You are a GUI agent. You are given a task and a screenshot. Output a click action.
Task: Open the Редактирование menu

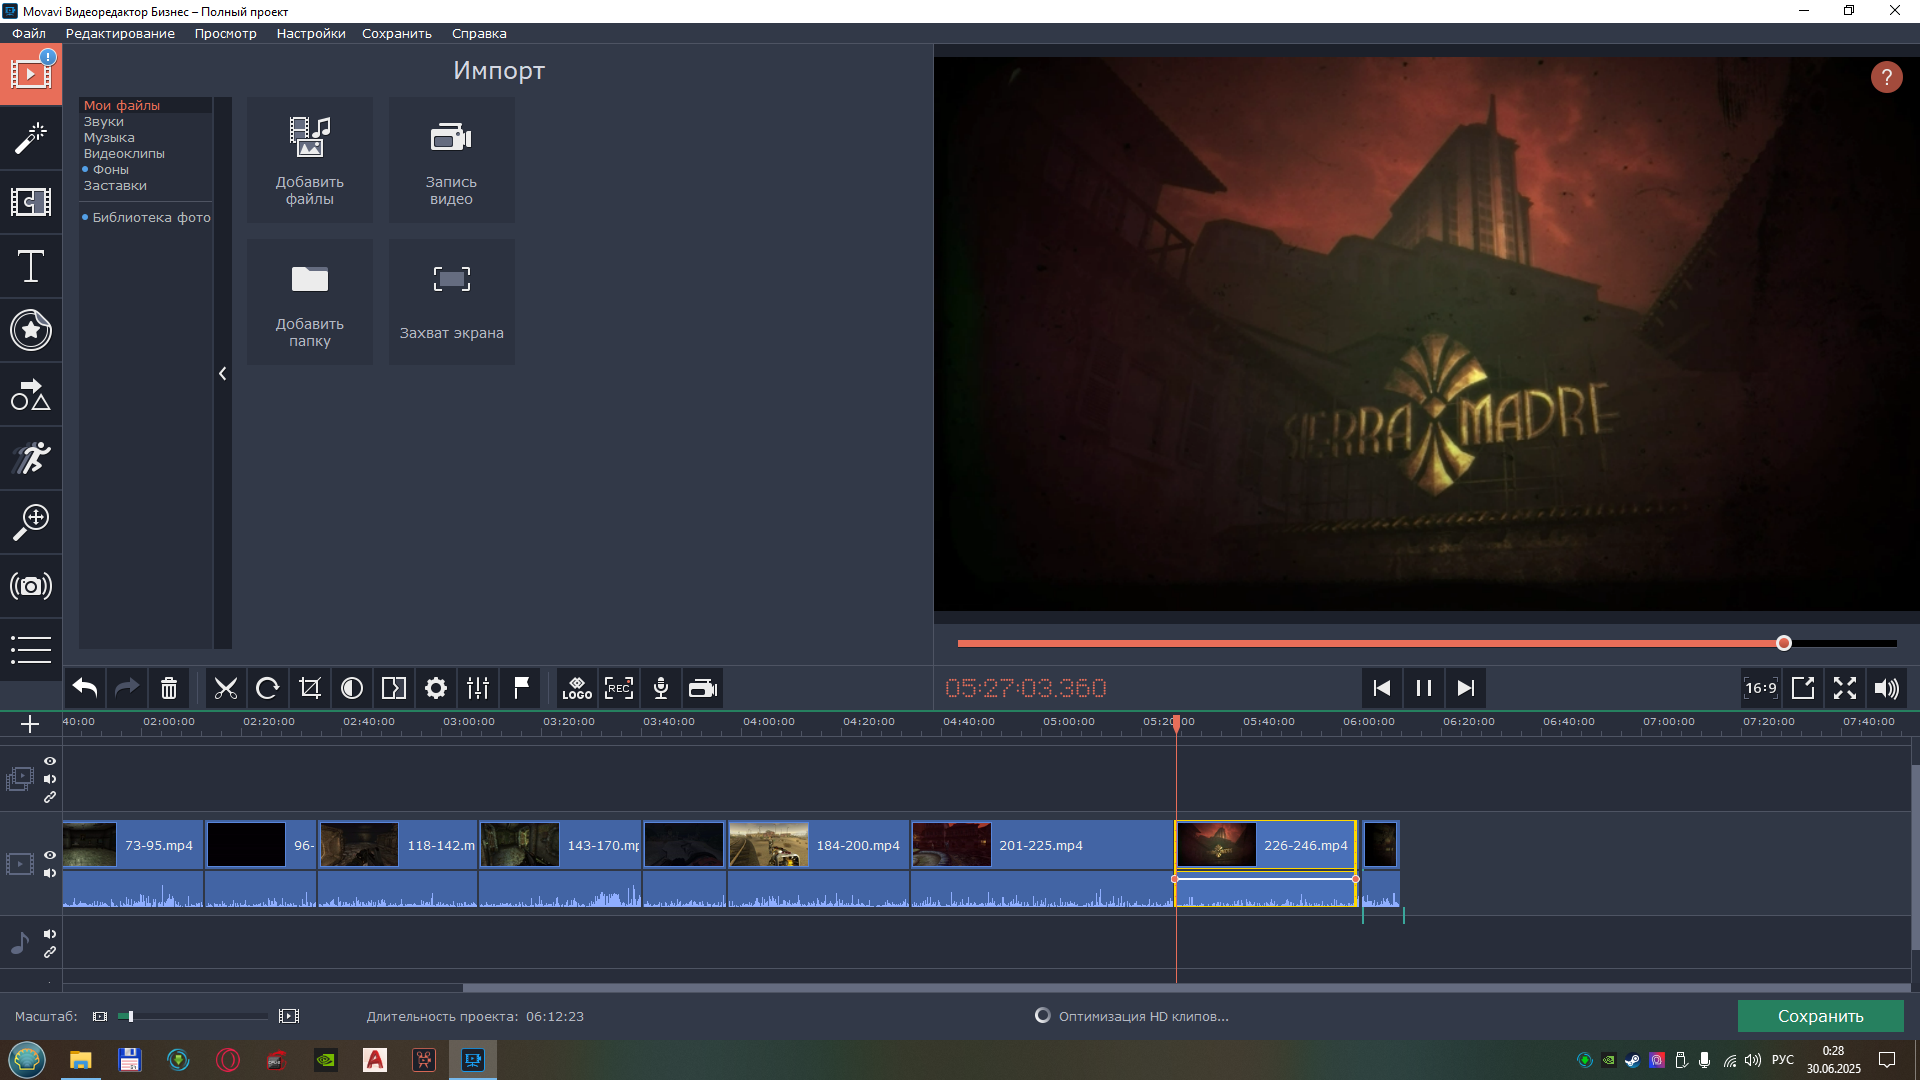coord(120,33)
